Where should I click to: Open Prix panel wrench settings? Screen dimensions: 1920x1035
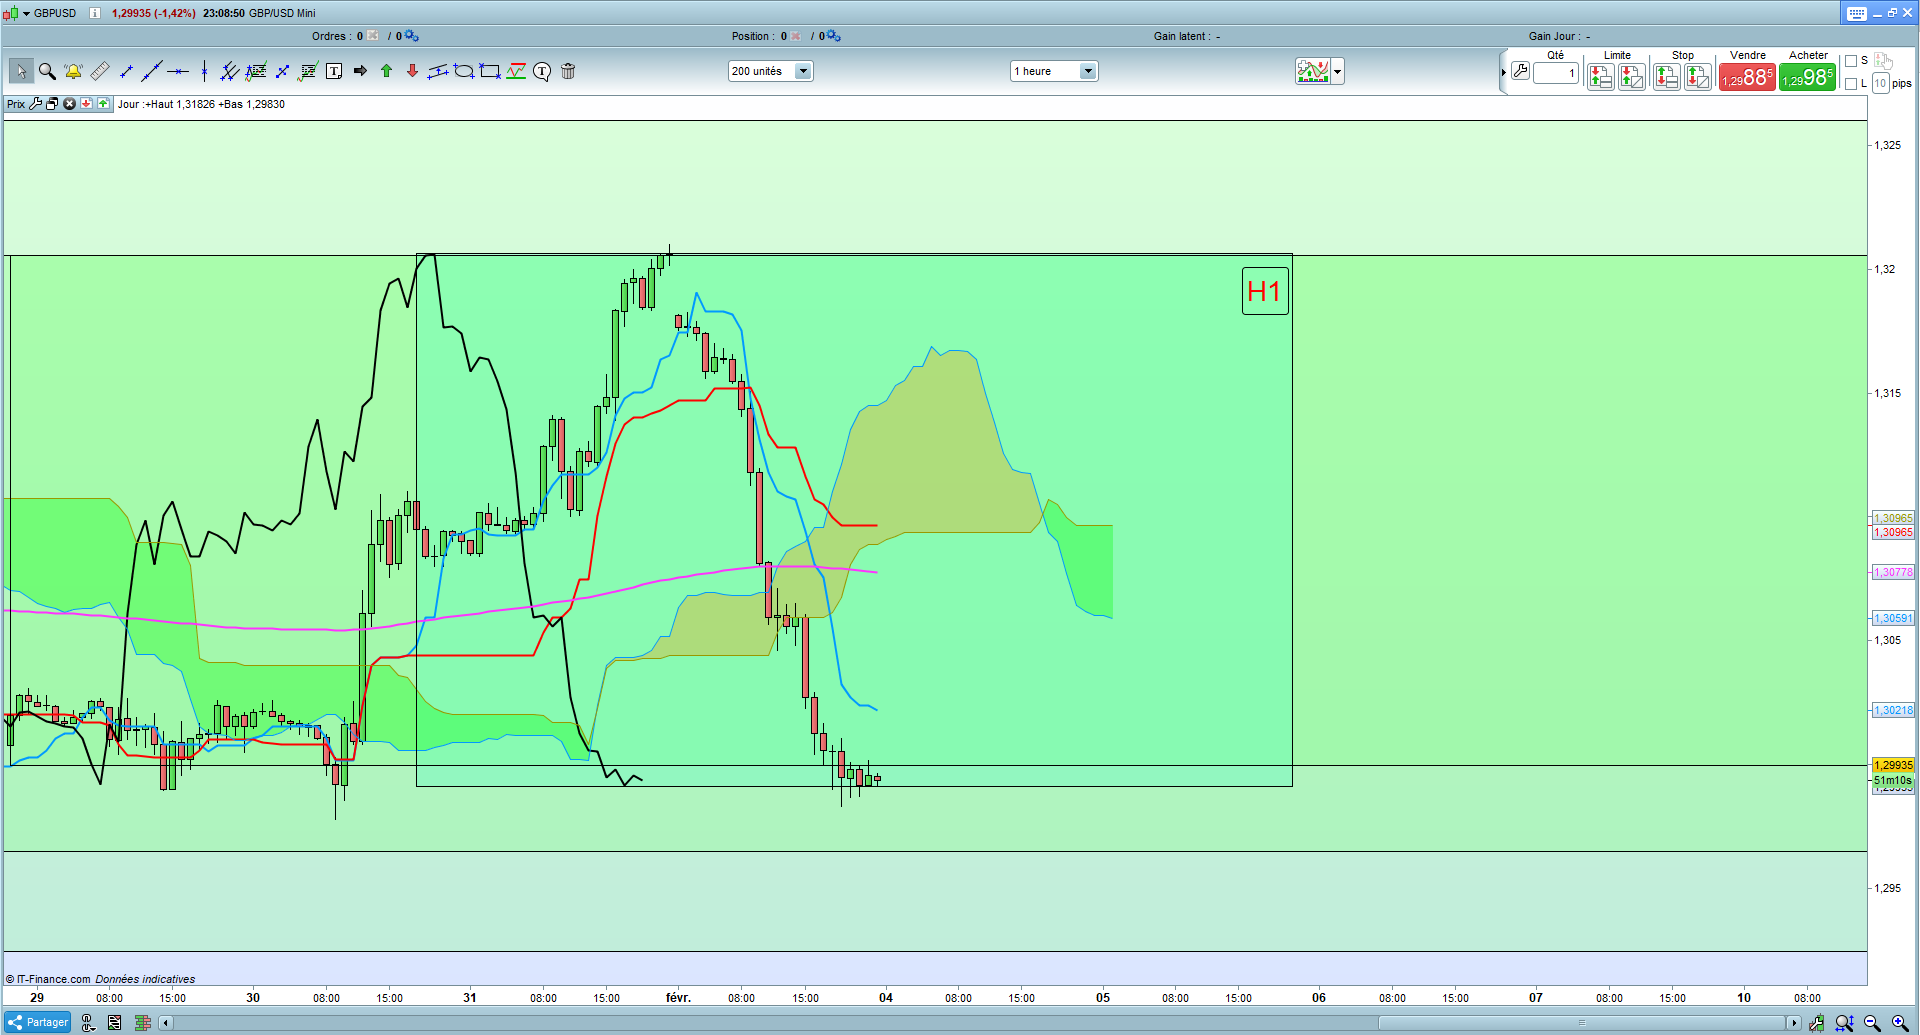click(36, 104)
